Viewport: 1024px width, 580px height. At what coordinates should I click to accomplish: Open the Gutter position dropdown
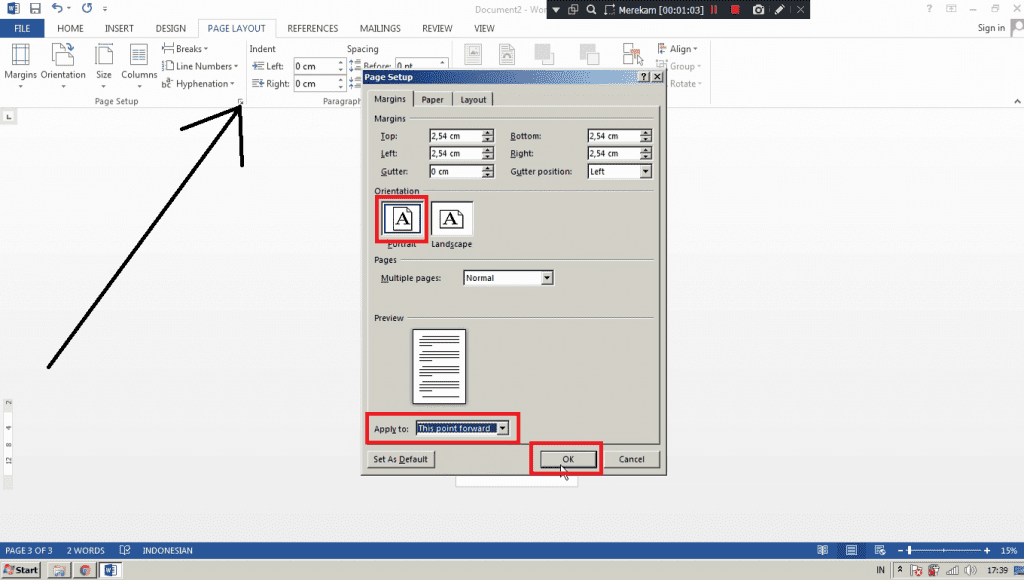coord(645,172)
